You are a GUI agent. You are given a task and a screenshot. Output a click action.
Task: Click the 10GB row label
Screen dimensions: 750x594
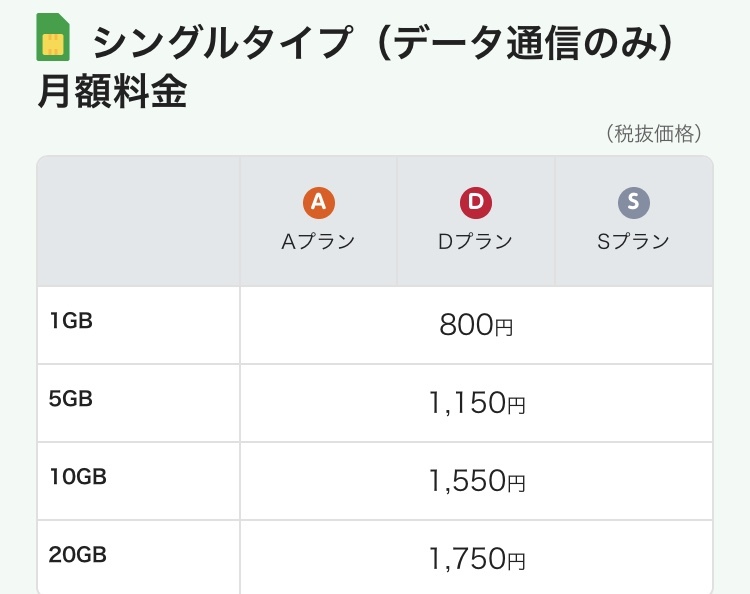[77, 476]
